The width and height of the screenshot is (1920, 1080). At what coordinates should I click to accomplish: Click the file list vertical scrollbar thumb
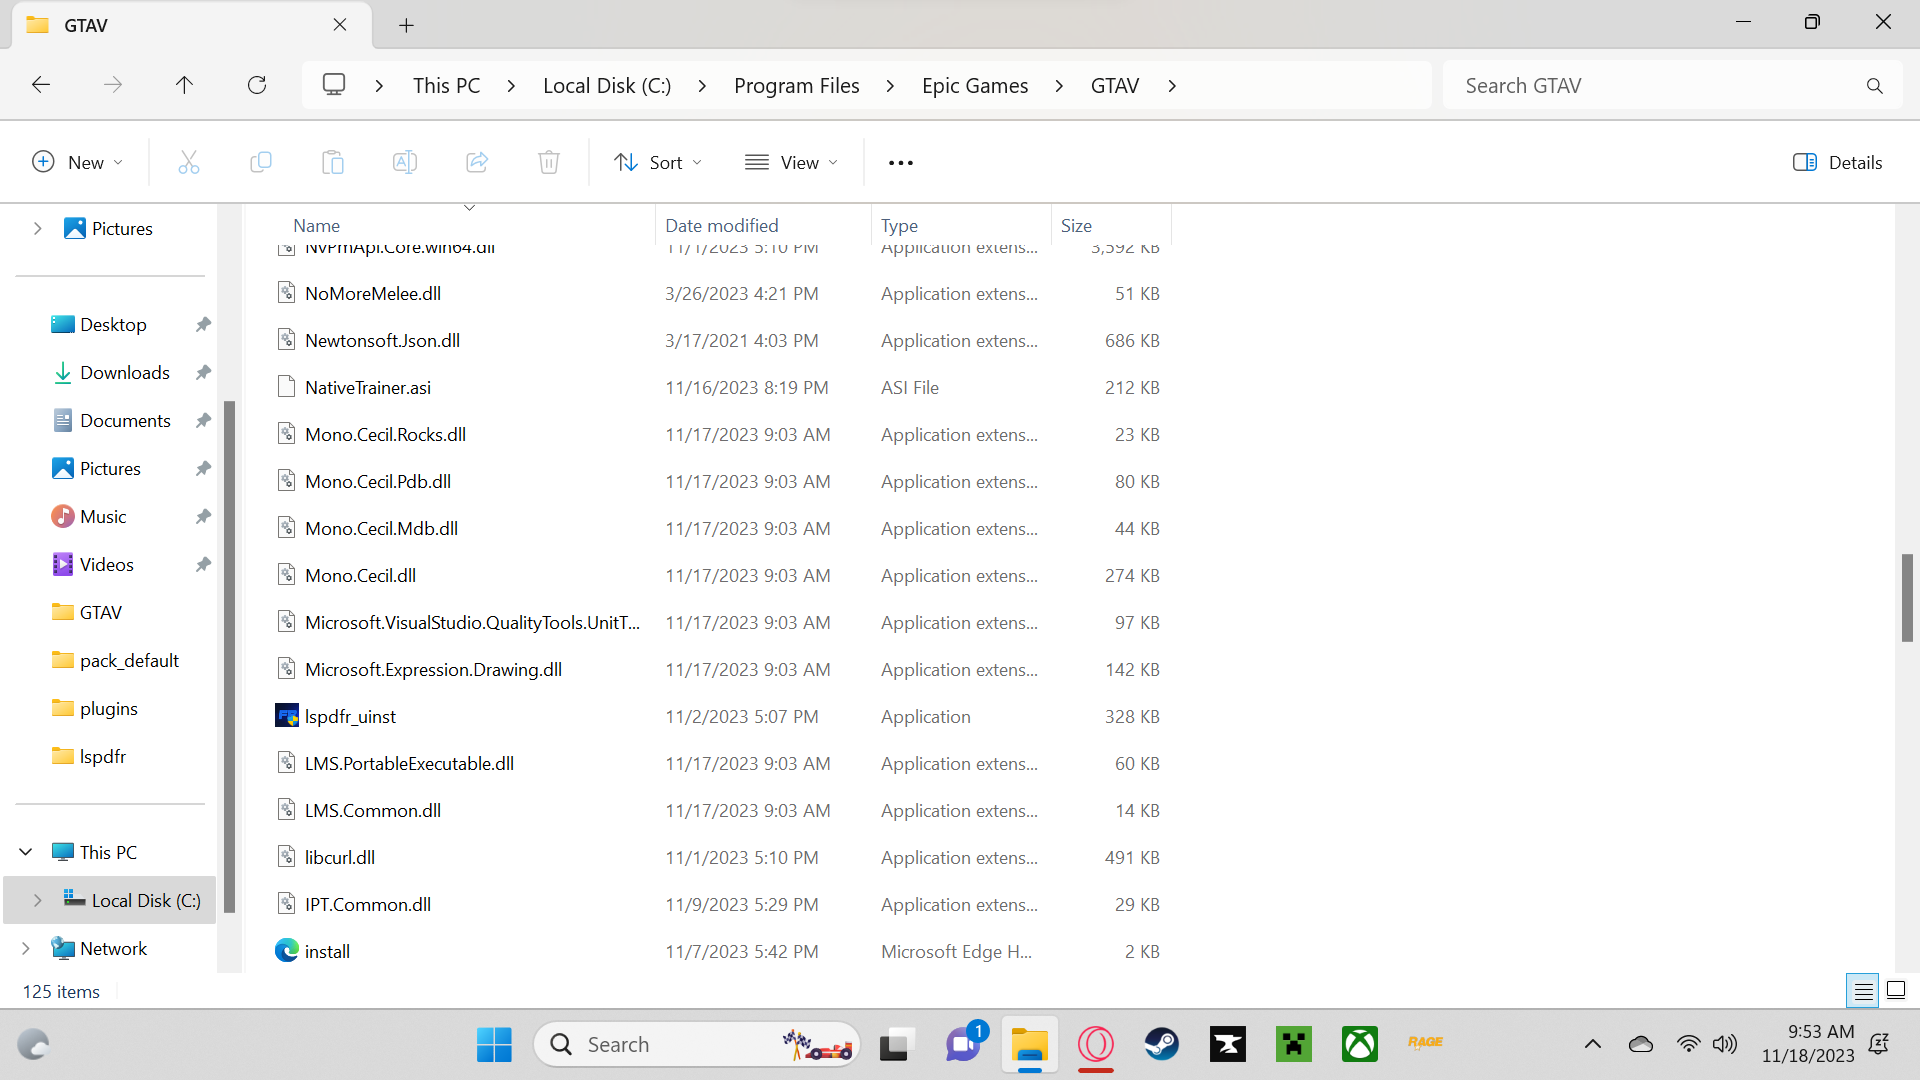click(1907, 597)
